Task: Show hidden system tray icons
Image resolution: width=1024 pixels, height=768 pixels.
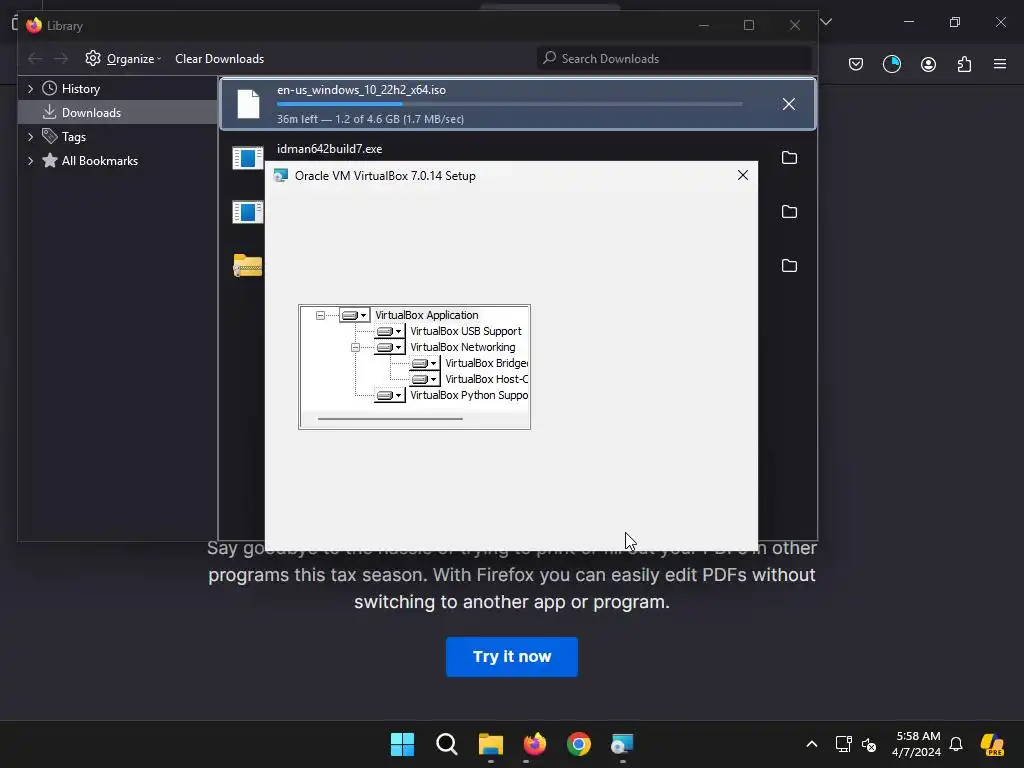Action: pyautogui.click(x=812, y=744)
